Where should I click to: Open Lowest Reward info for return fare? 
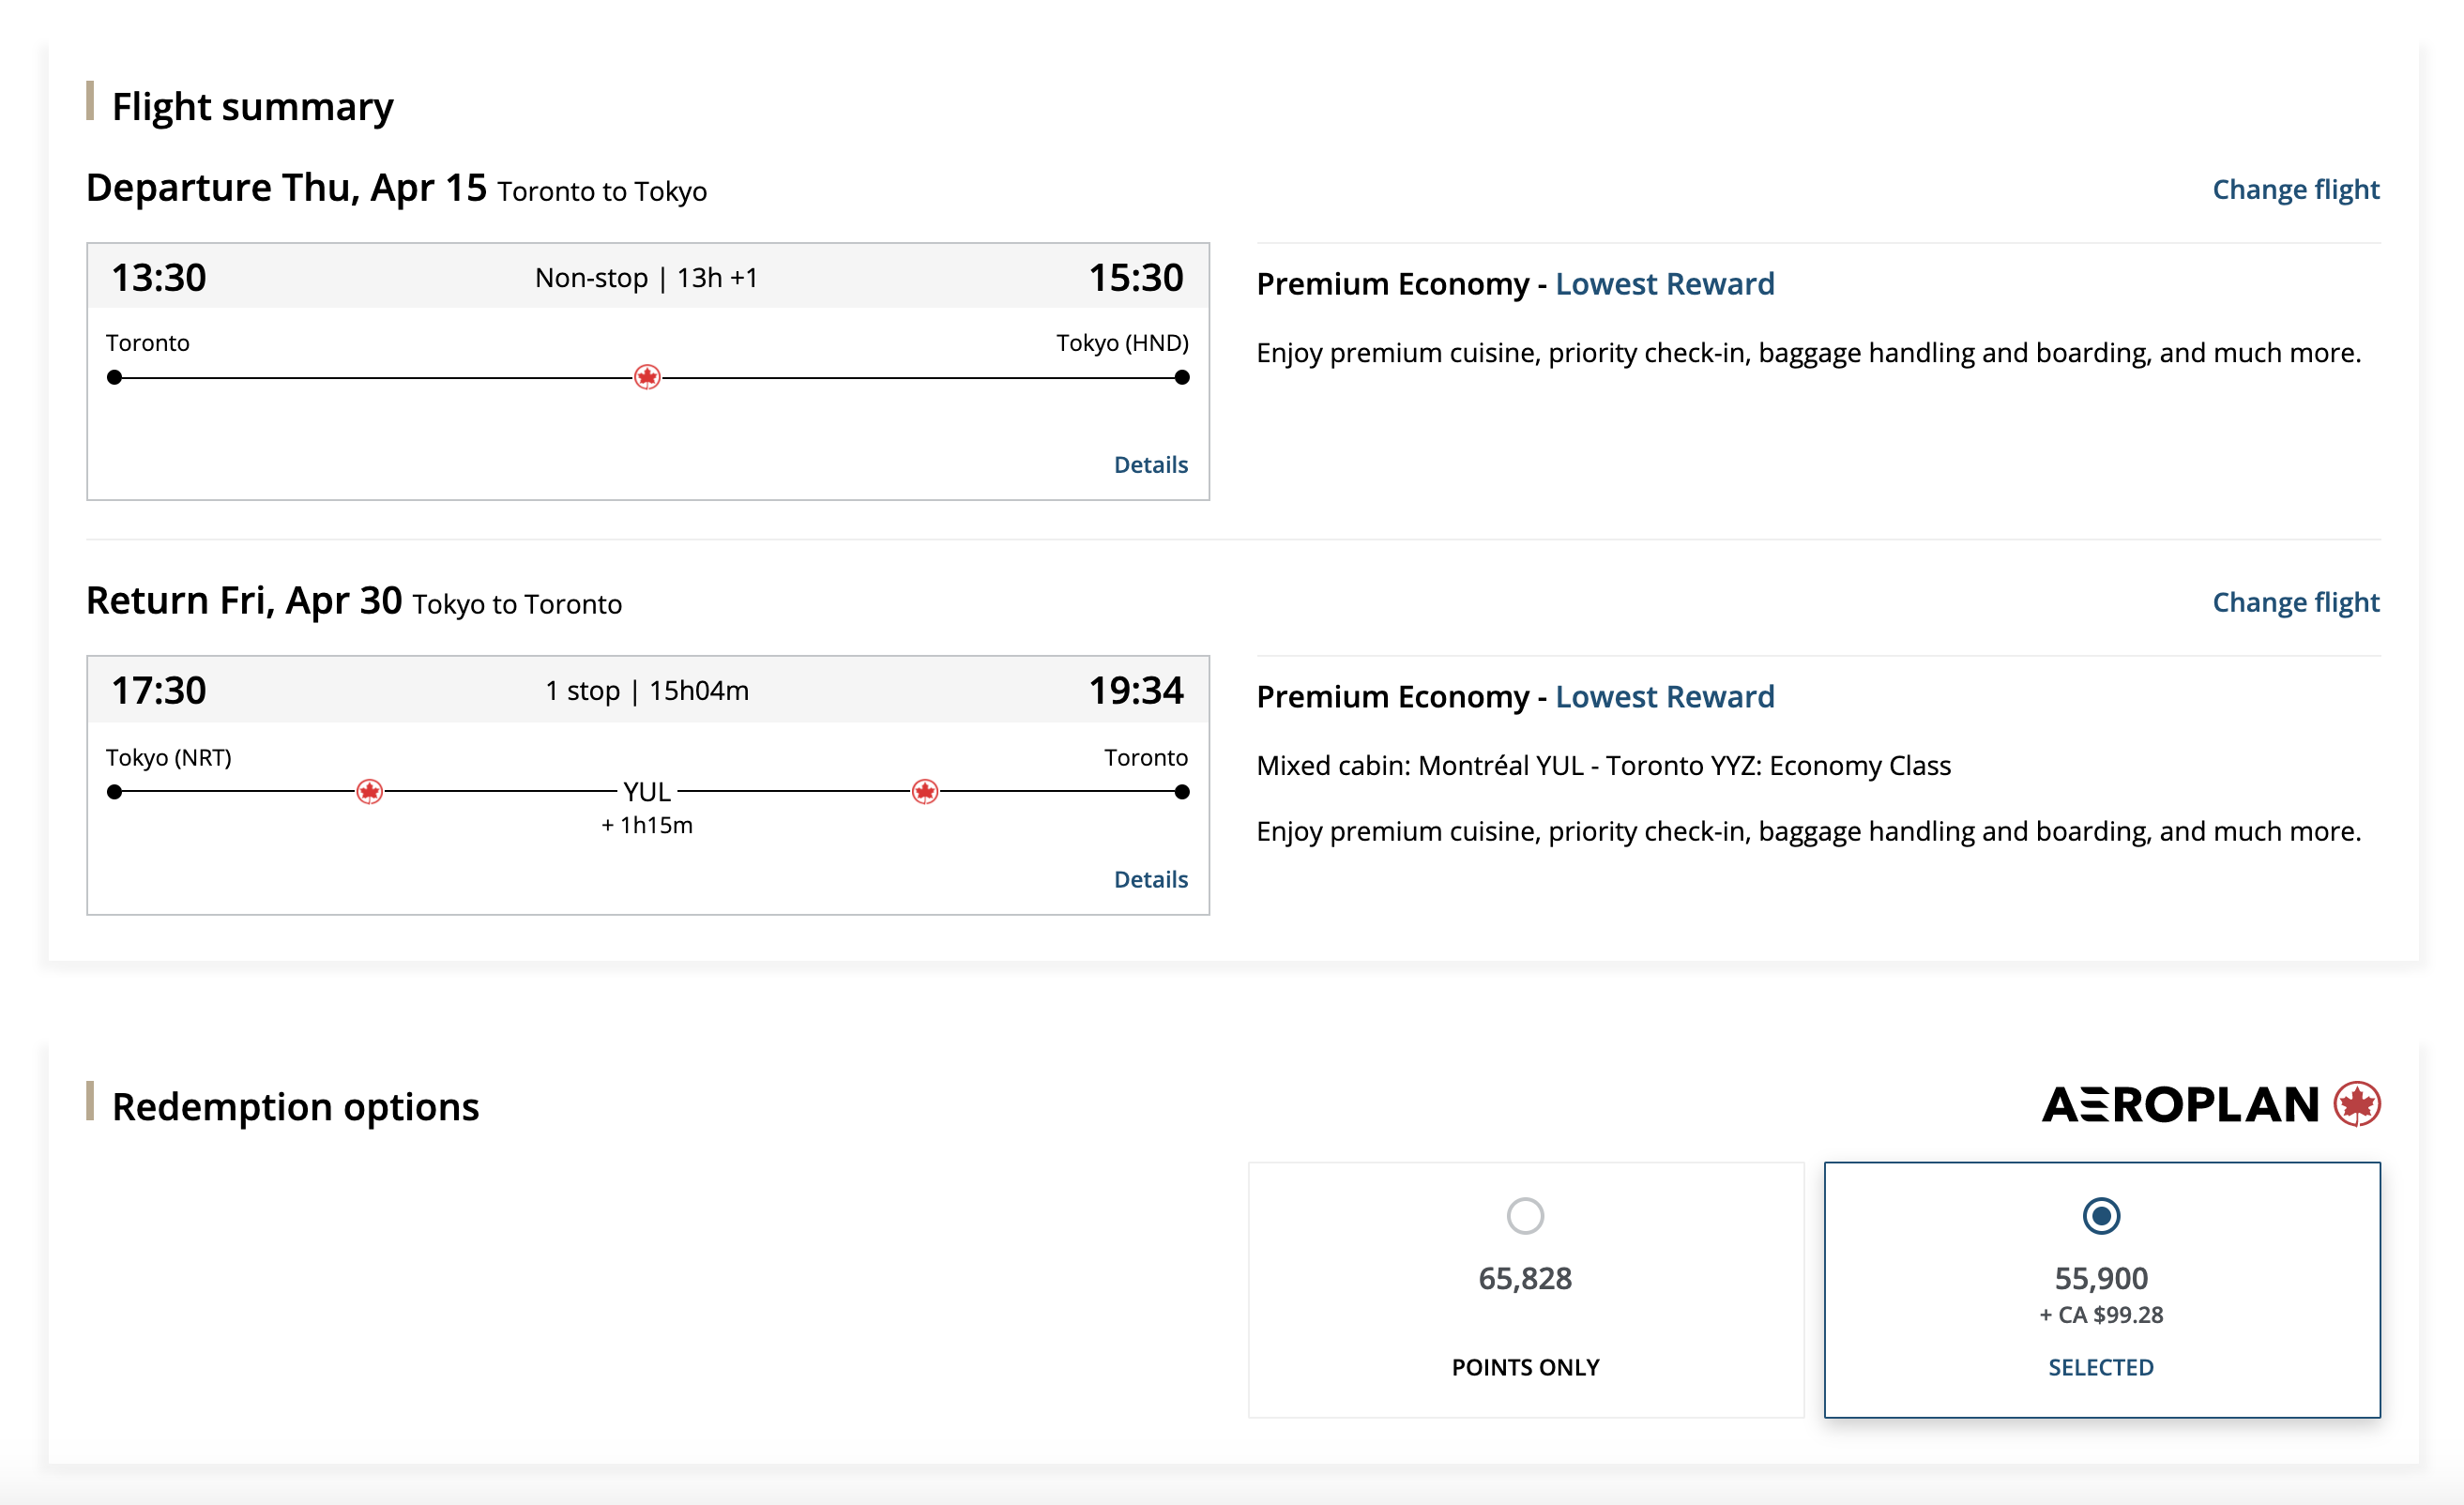tap(1664, 697)
